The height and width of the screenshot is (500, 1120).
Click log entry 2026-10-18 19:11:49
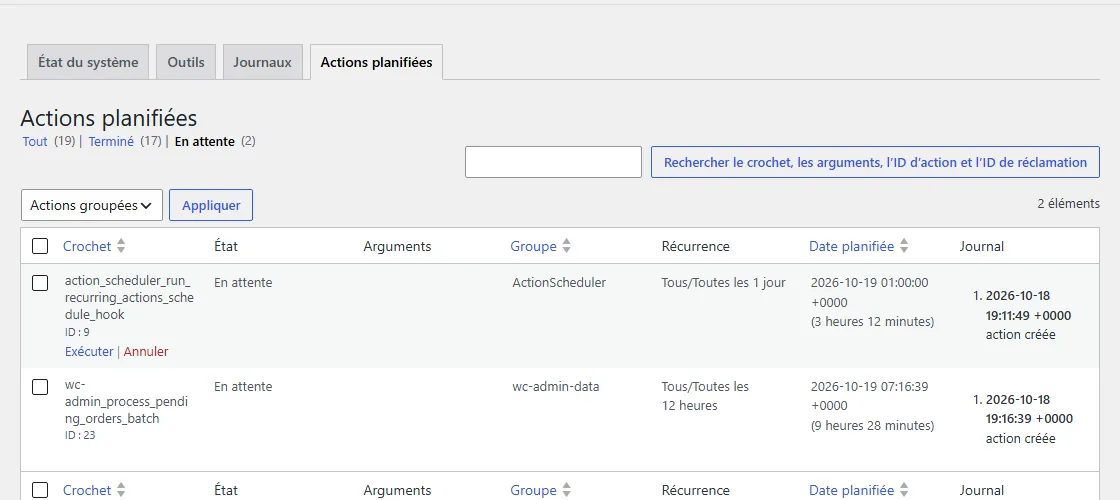click(x=1028, y=306)
